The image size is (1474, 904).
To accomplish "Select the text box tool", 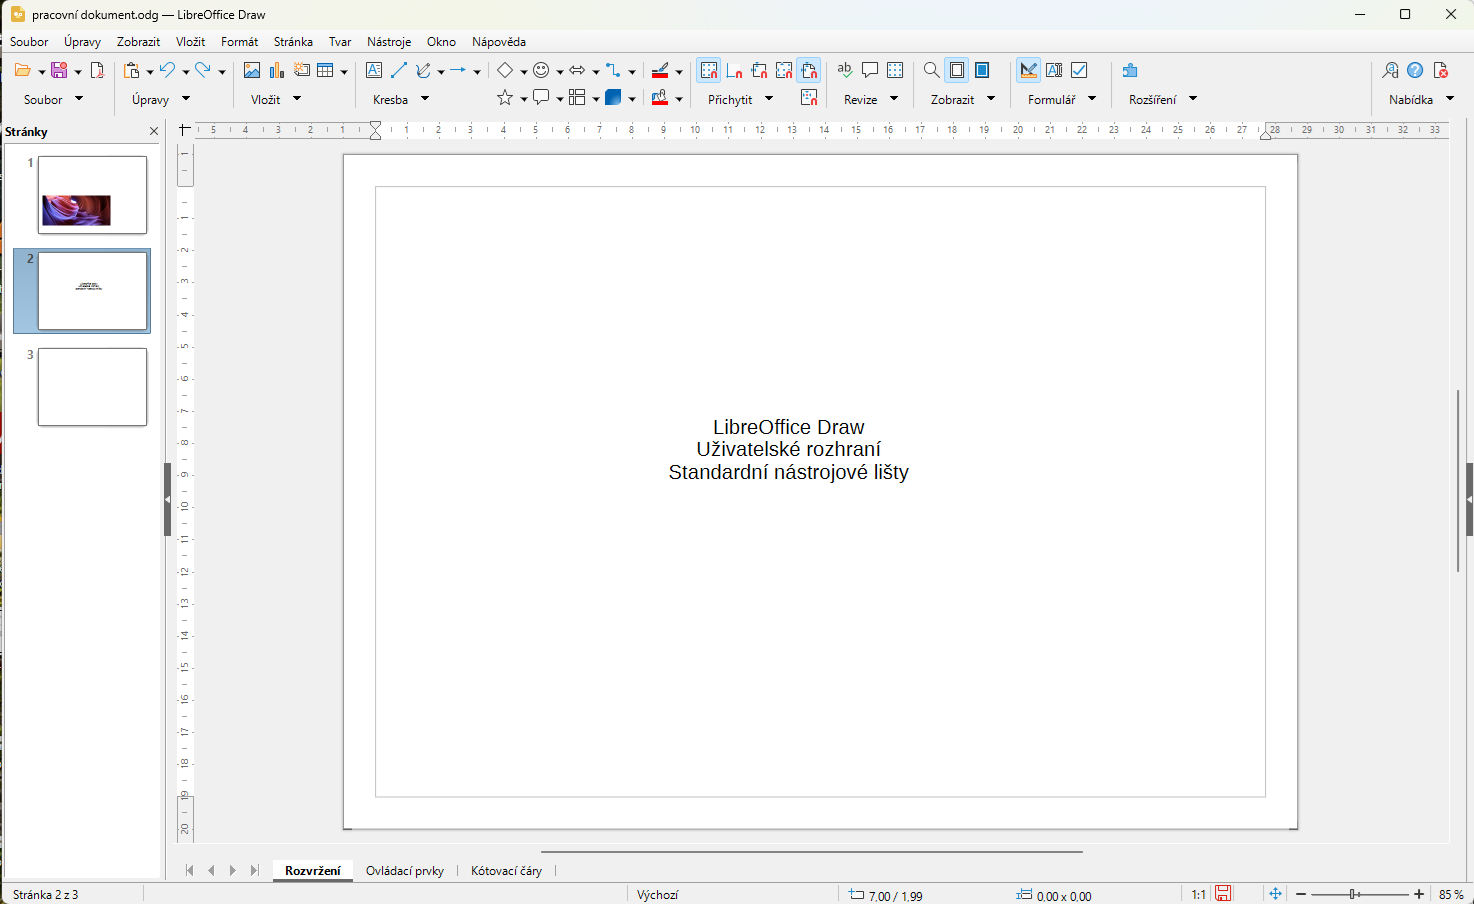I will tap(374, 70).
